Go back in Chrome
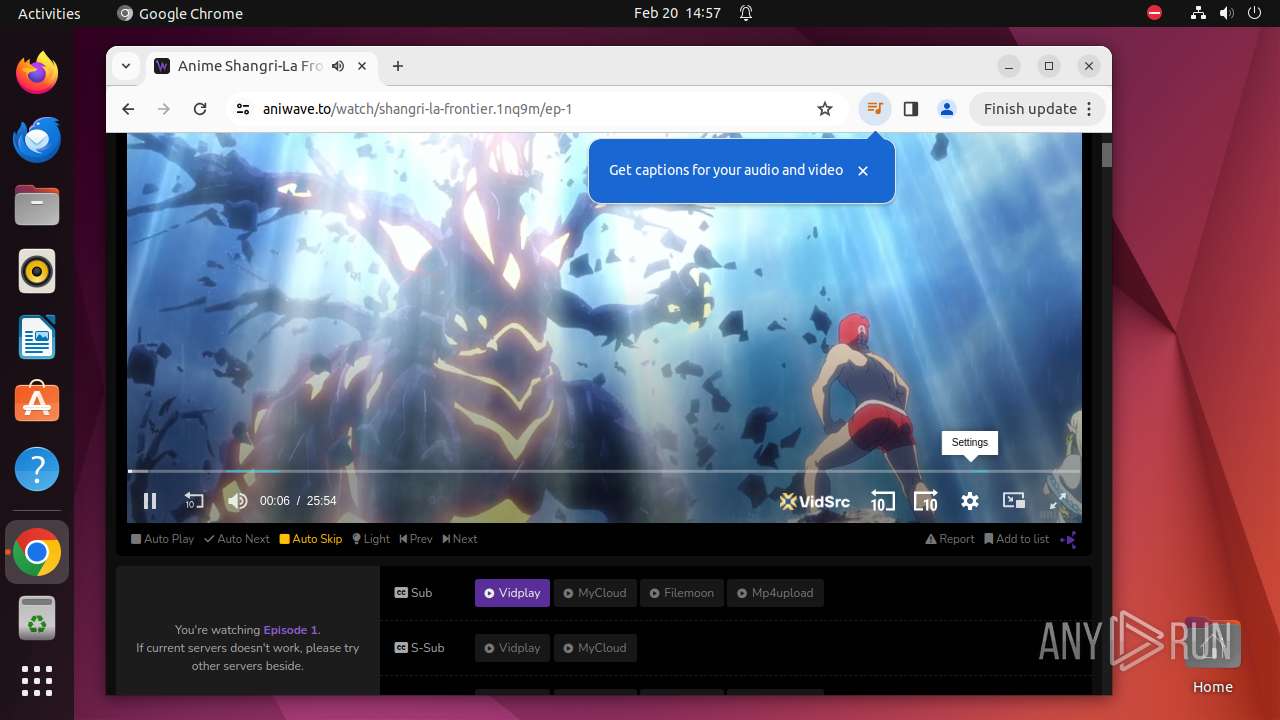The height and width of the screenshot is (720, 1280). click(128, 109)
